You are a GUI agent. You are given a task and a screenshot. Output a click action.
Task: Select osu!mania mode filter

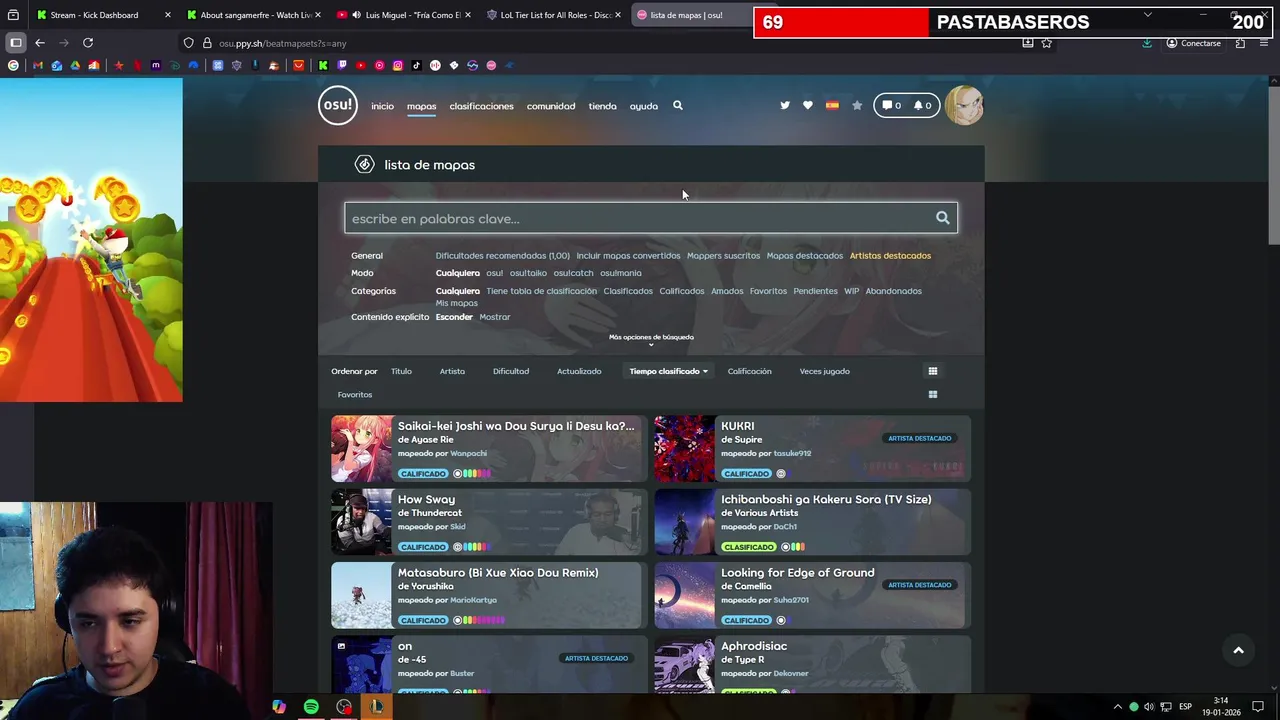(620, 273)
